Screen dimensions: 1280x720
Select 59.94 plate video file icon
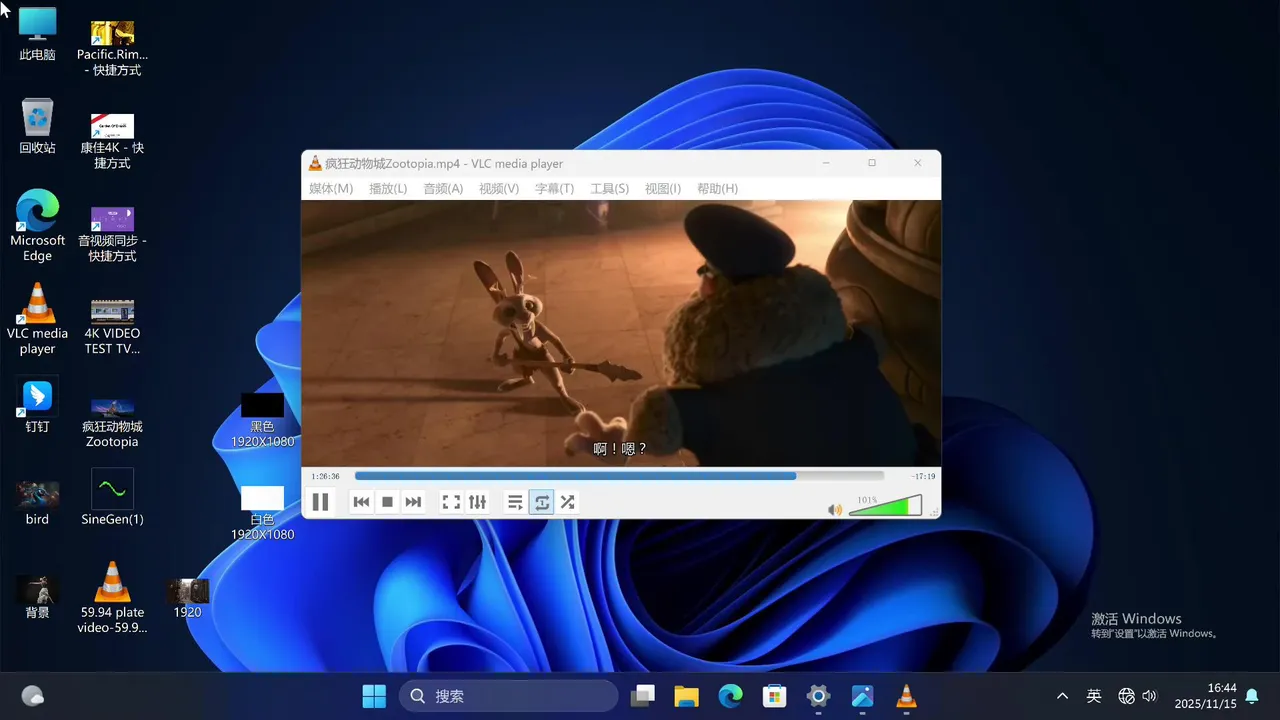point(112,597)
